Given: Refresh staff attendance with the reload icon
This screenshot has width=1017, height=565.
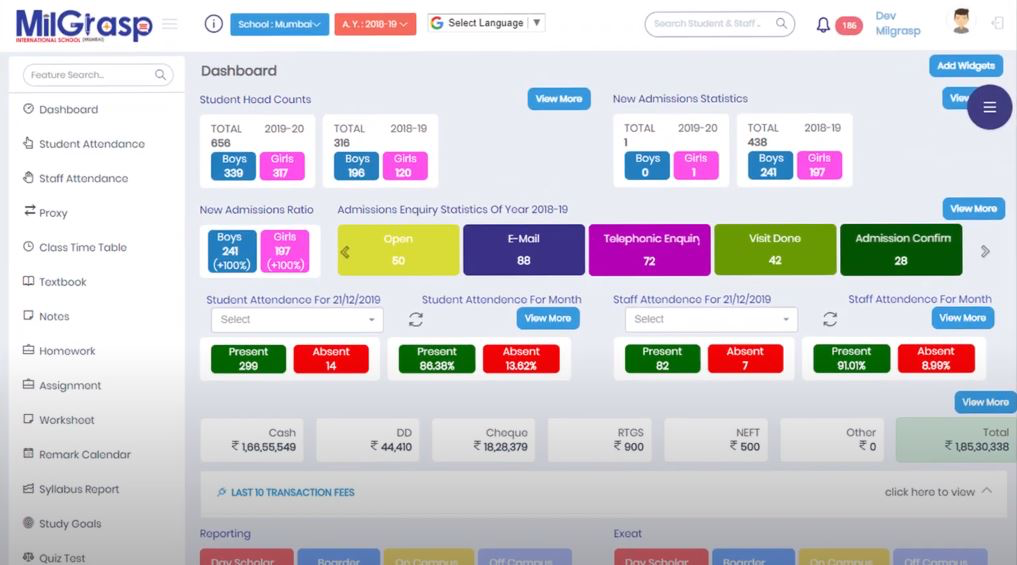Looking at the screenshot, I should [830, 319].
